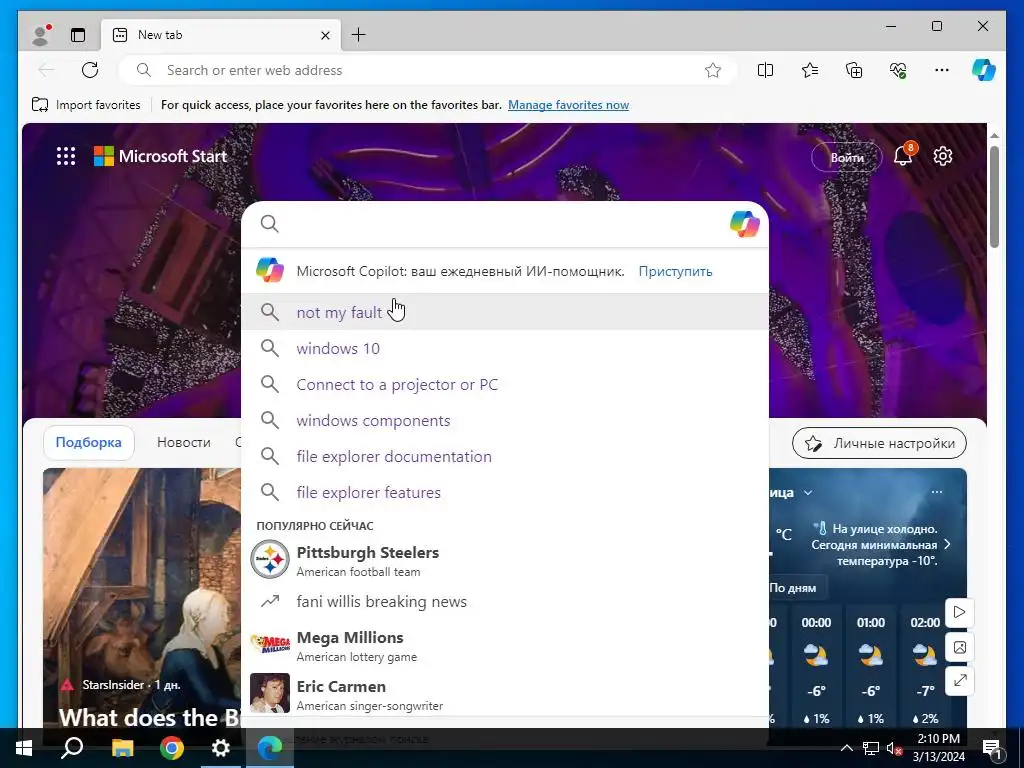Open the Edge profile icon
Image resolution: width=1024 pixels, height=768 pixels.
click(42, 35)
